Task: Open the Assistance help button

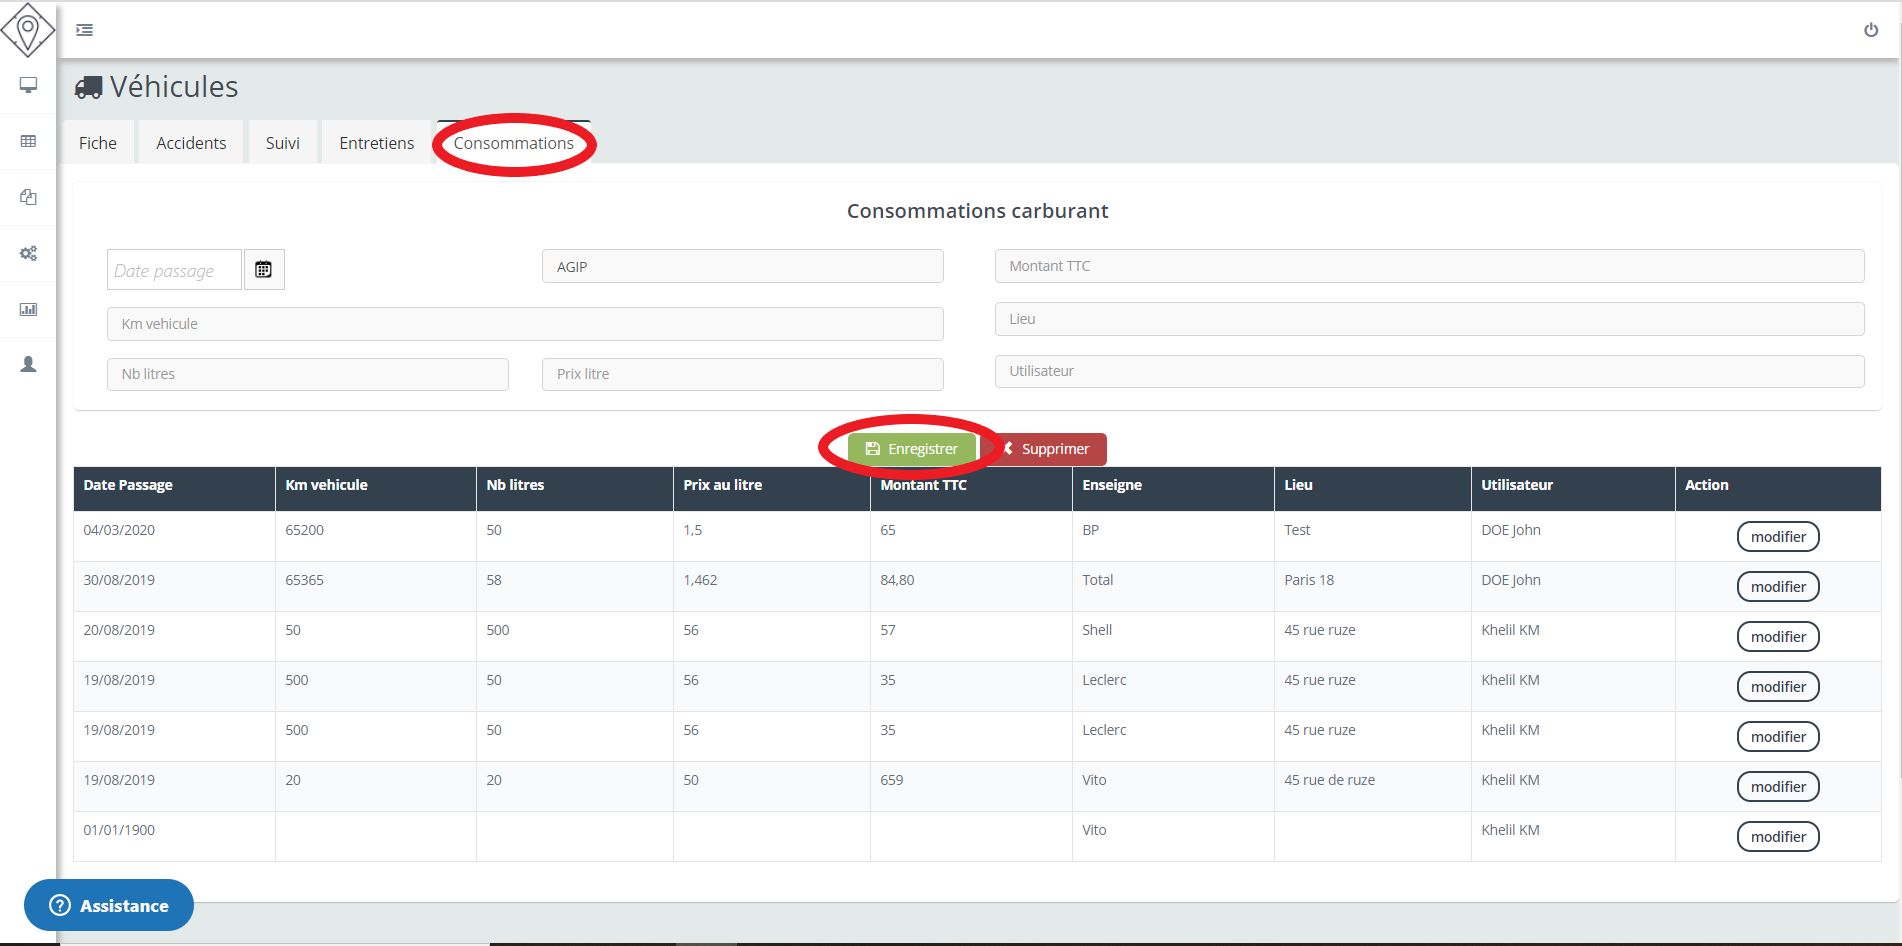Action: [x=109, y=905]
